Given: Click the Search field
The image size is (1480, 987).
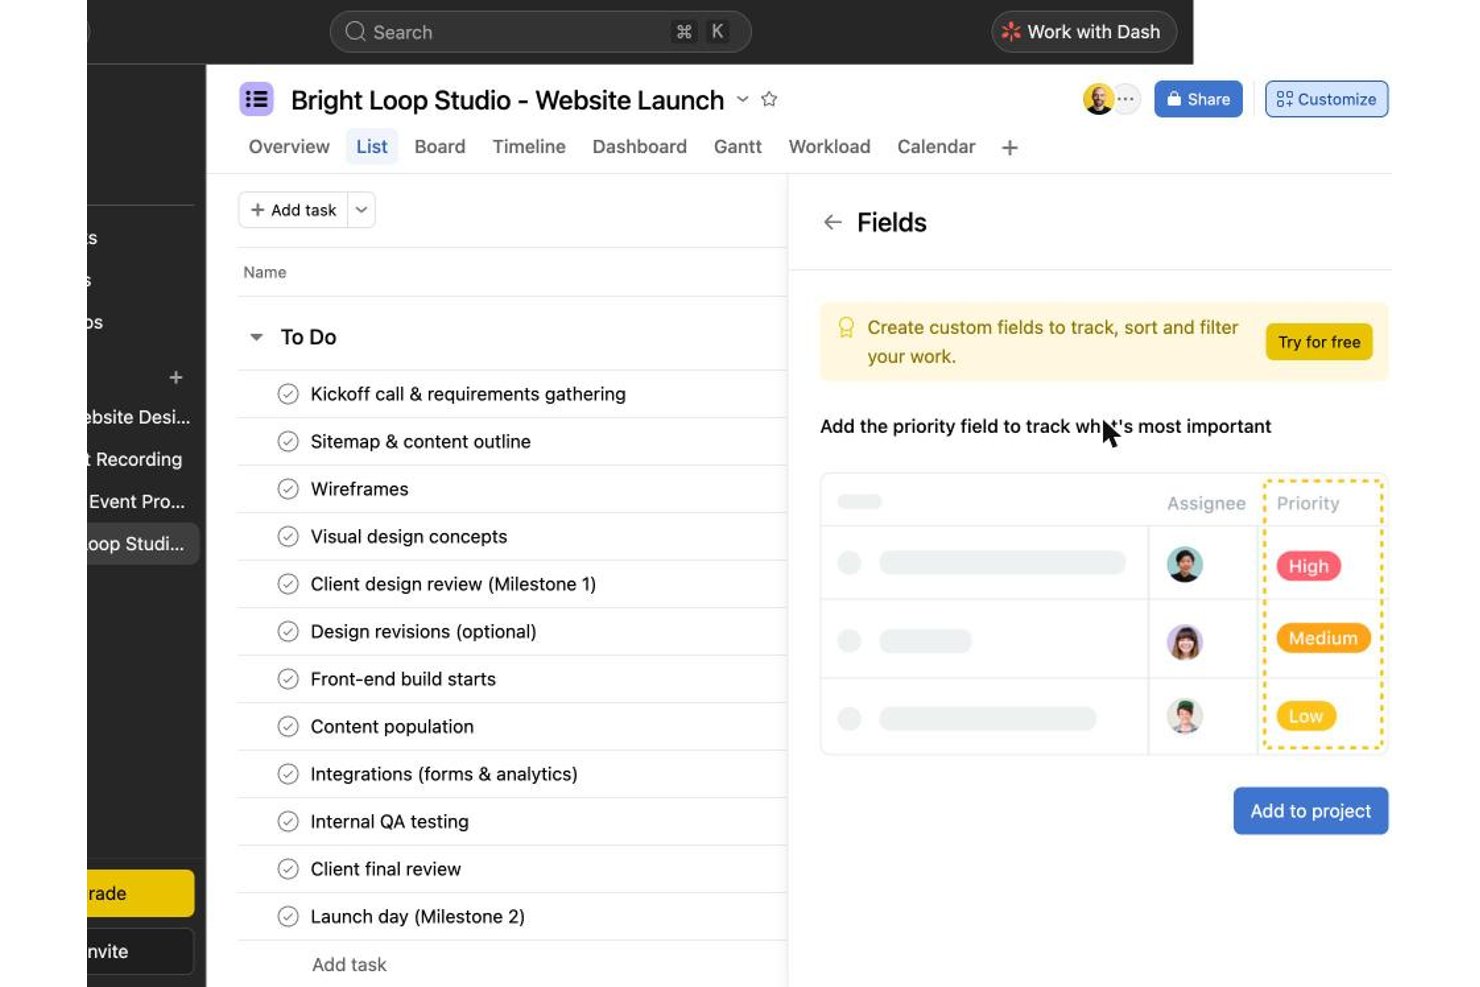Looking at the screenshot, I should coord(540,32).
